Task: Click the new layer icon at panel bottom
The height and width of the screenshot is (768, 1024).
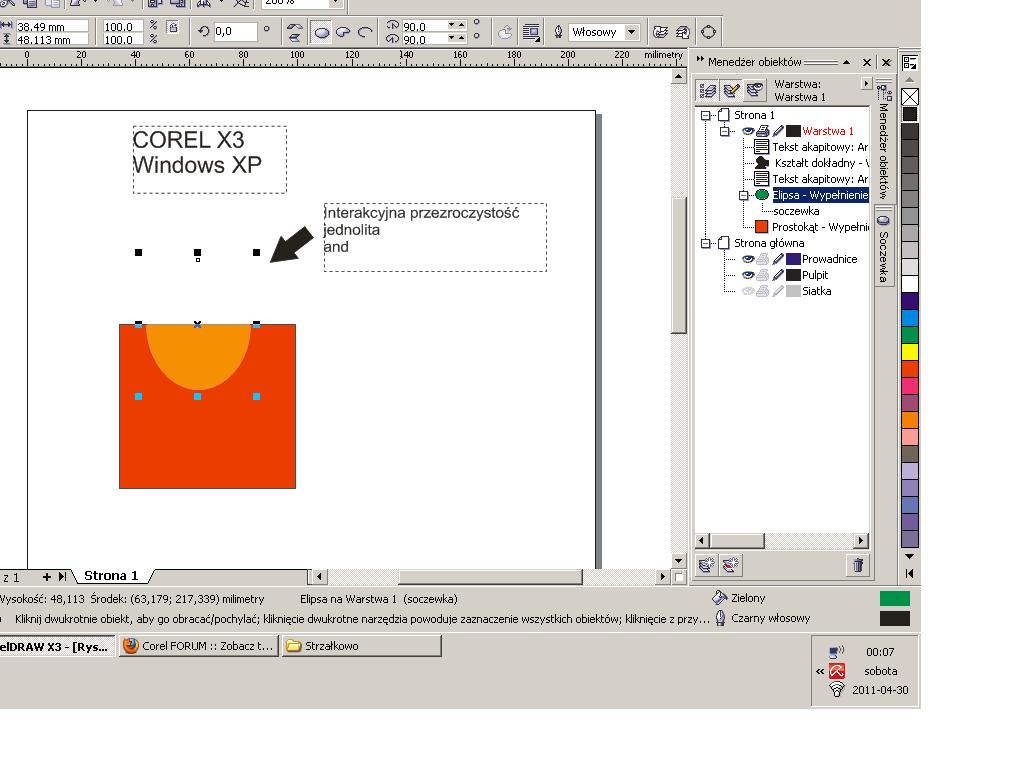Action: [x=707, y=566]
